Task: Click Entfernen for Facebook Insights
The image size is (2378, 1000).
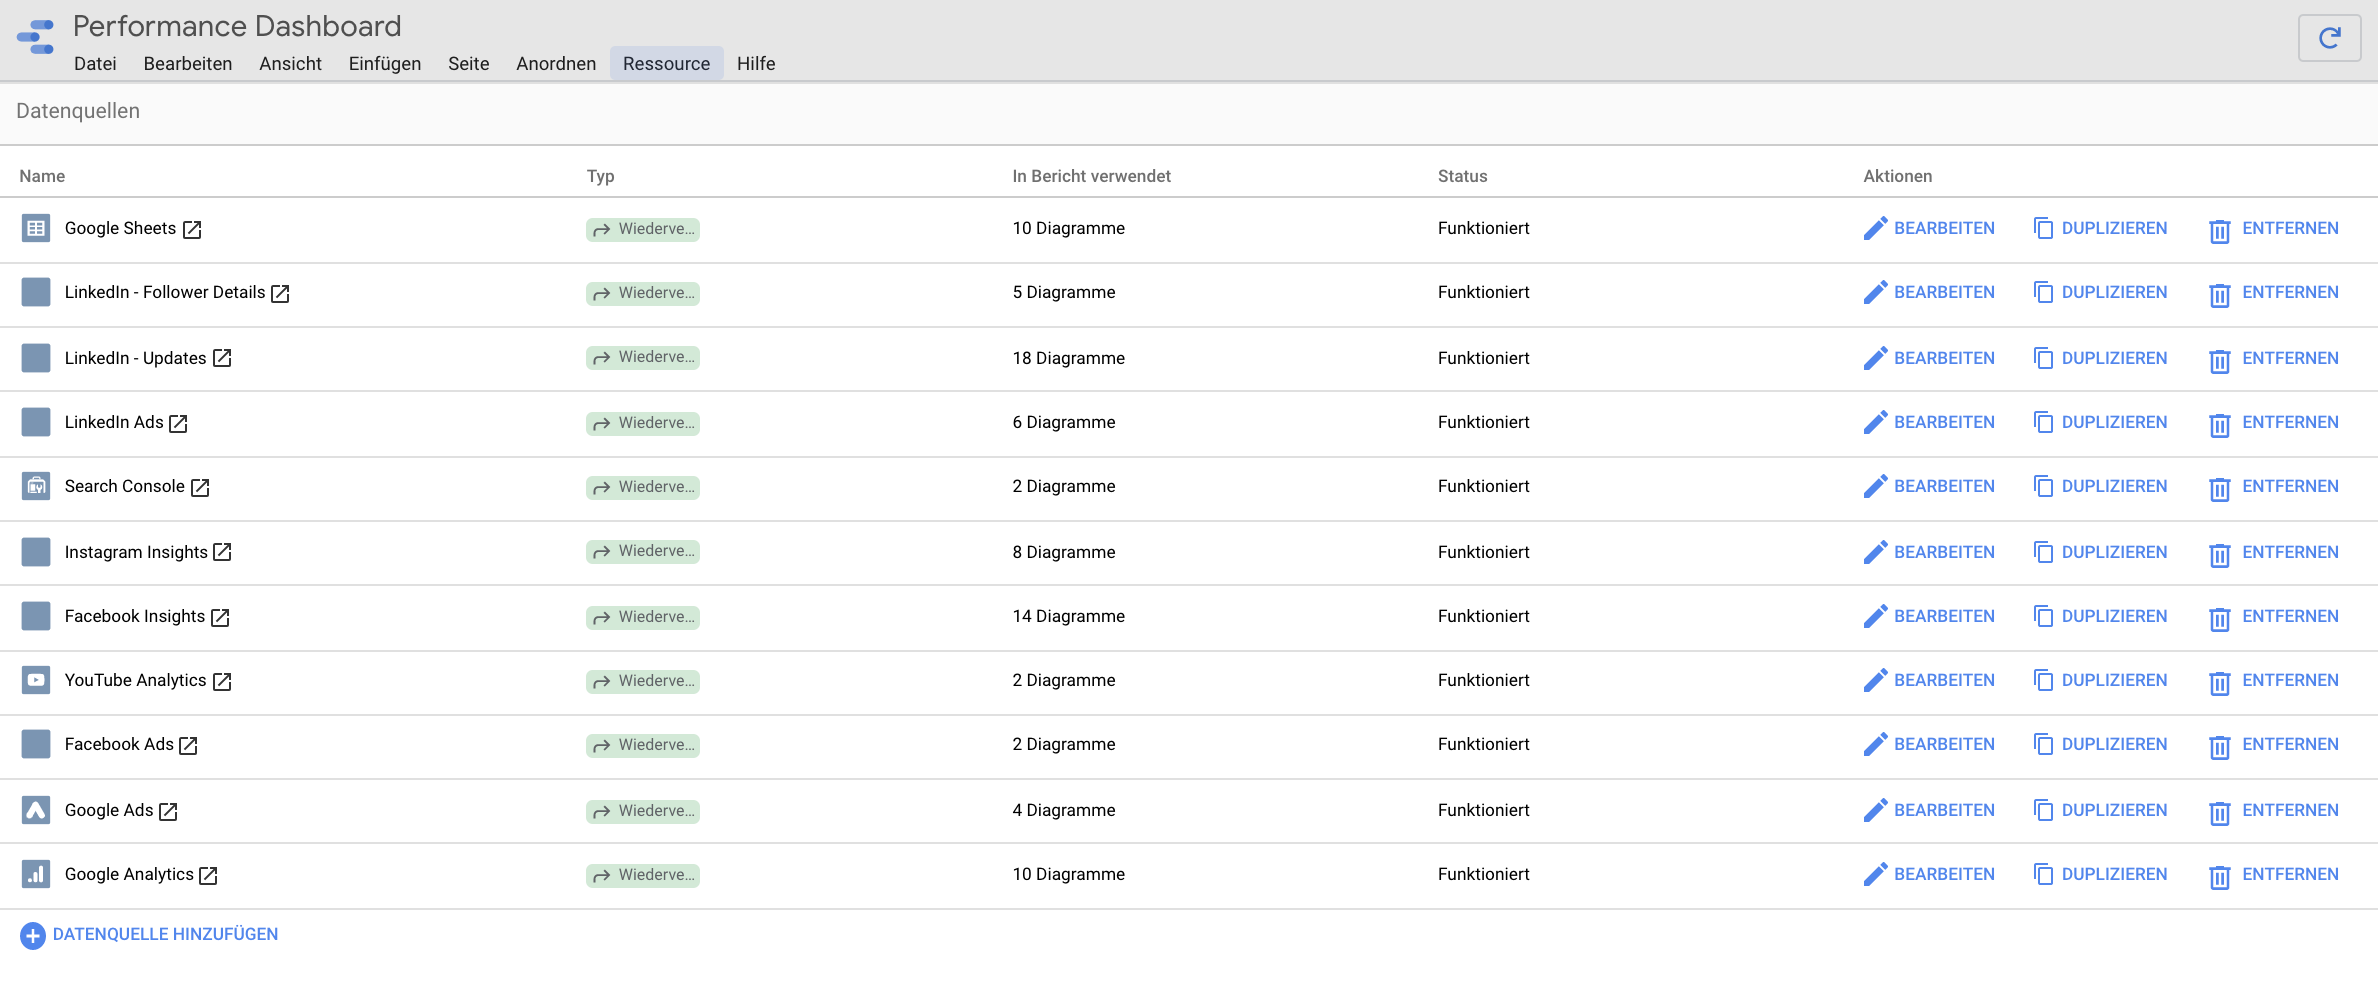Action: 2274,617
